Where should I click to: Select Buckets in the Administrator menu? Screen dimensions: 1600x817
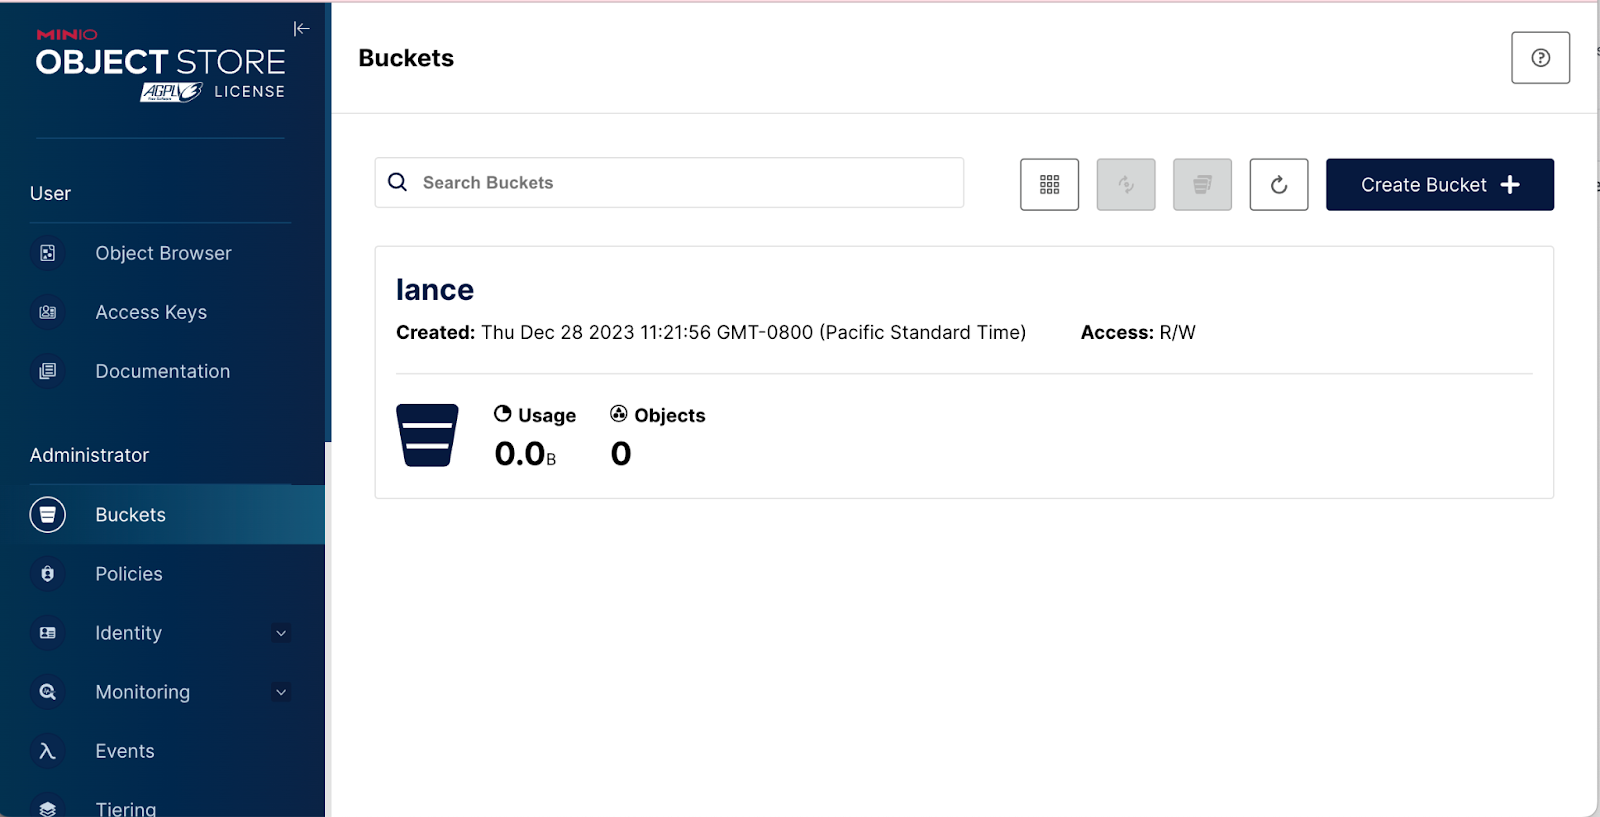coord(130,515)
